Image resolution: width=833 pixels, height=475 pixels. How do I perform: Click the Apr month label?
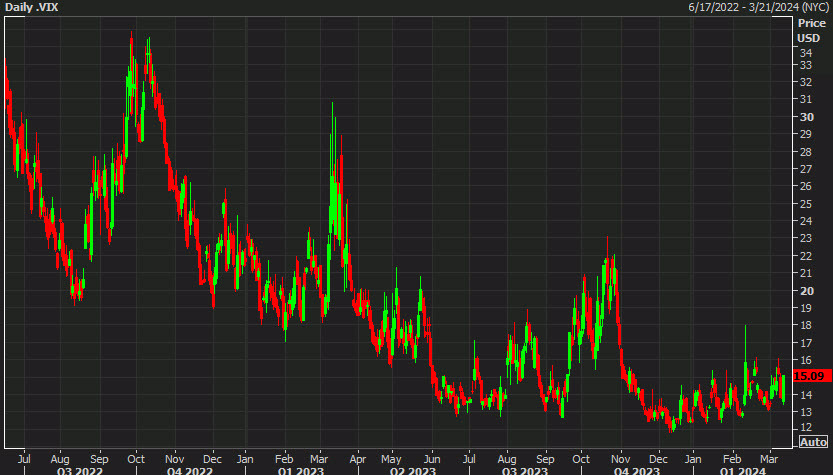(x=358, y=459)
